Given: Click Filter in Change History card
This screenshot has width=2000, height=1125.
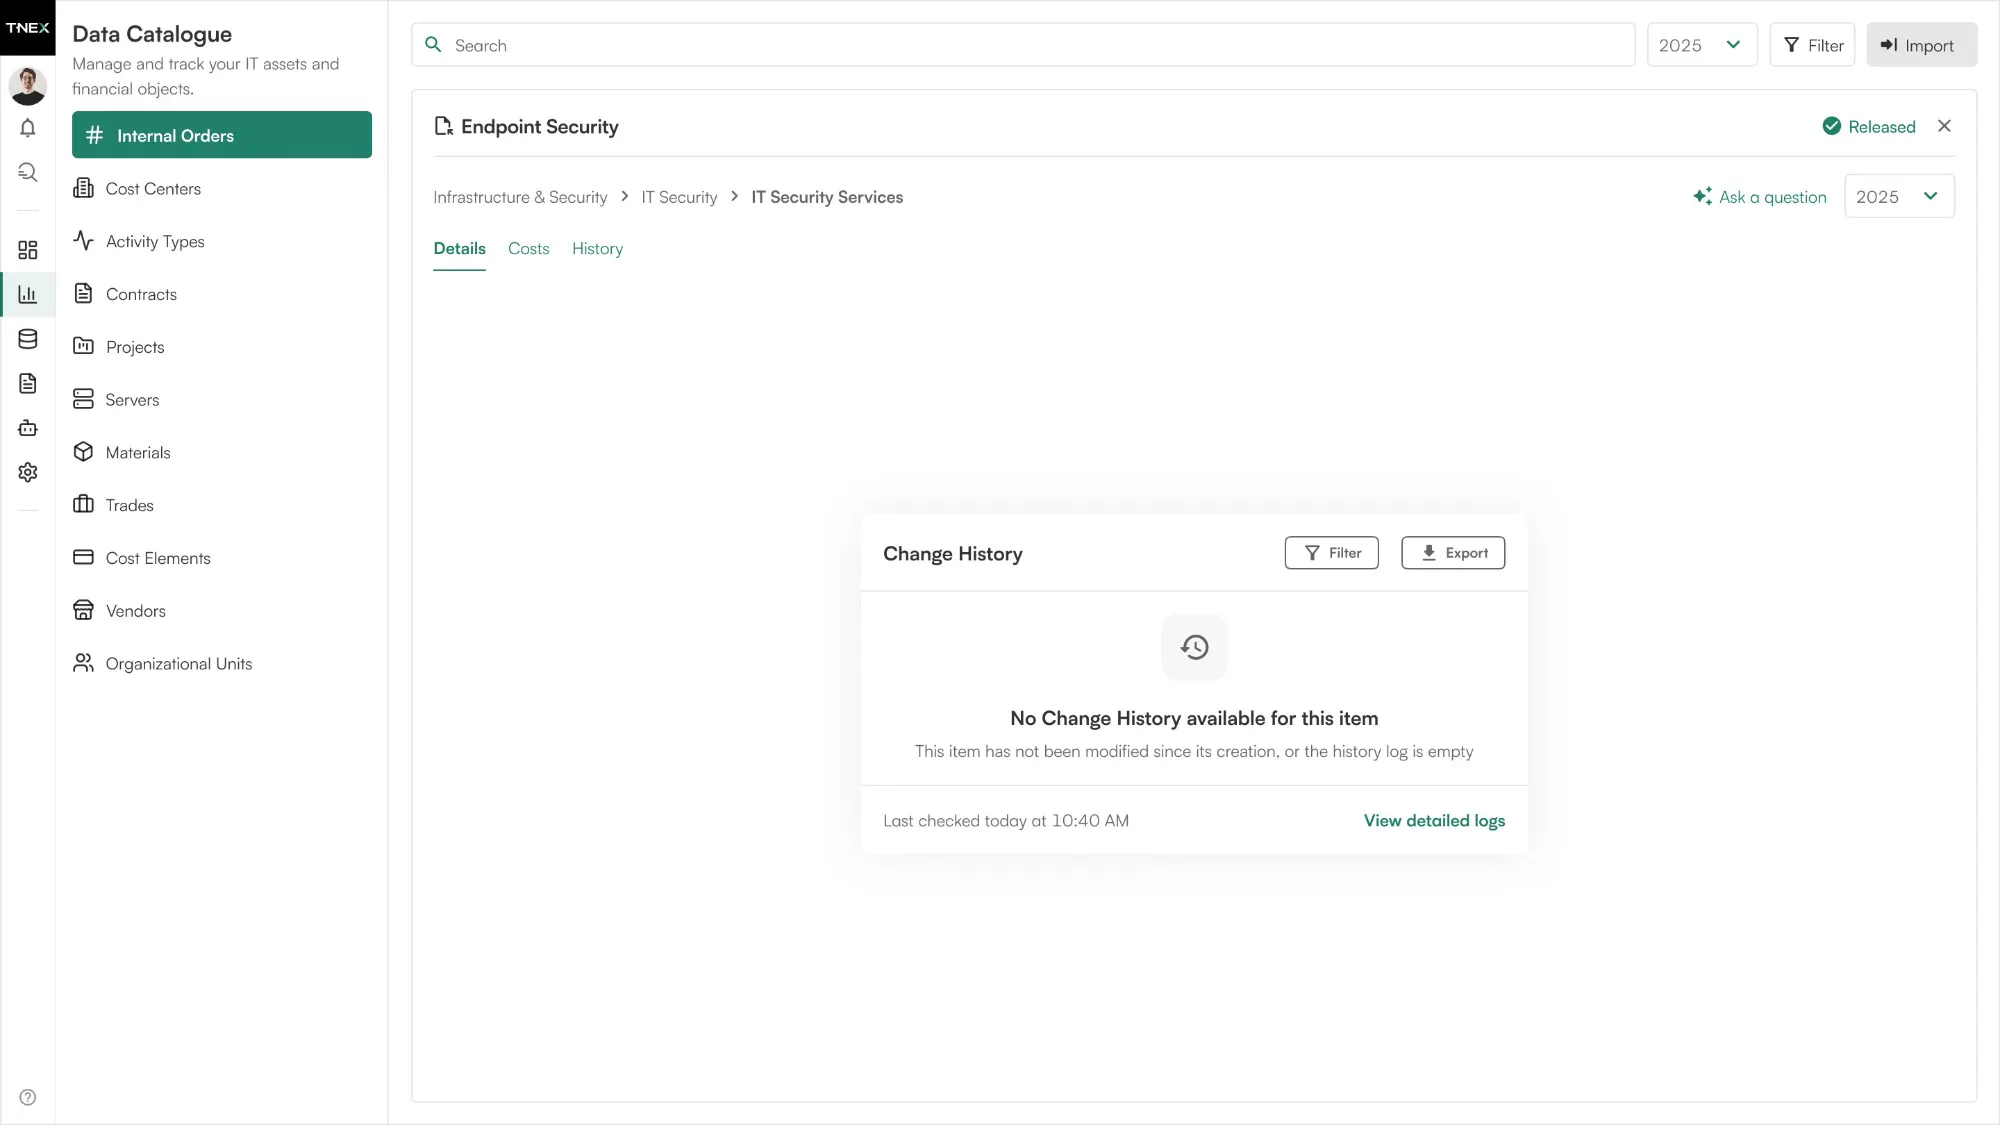Looking at the screenshot, I should pos(1331,553).
